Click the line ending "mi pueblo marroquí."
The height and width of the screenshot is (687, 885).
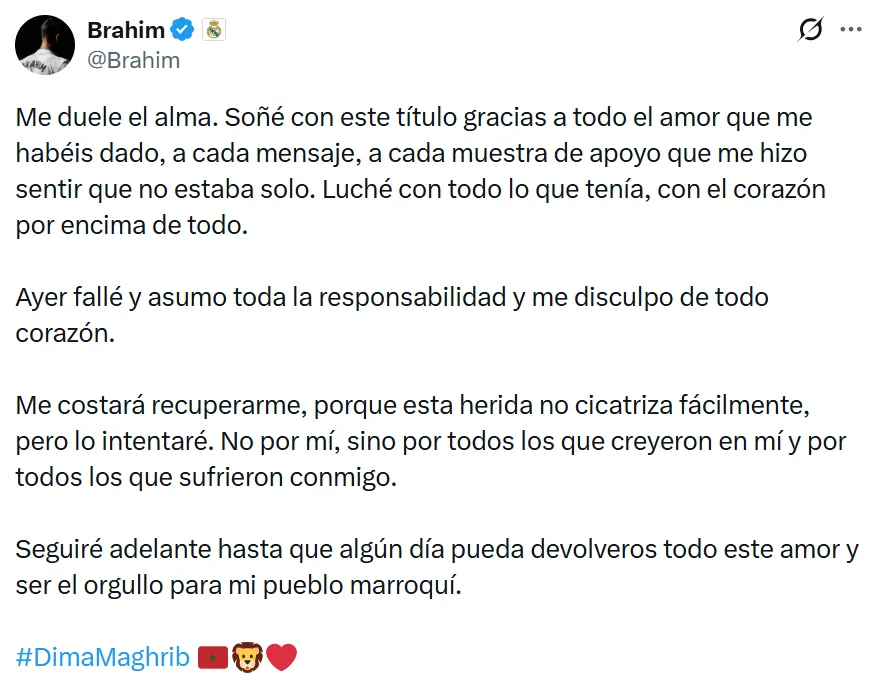pos(240,585)
